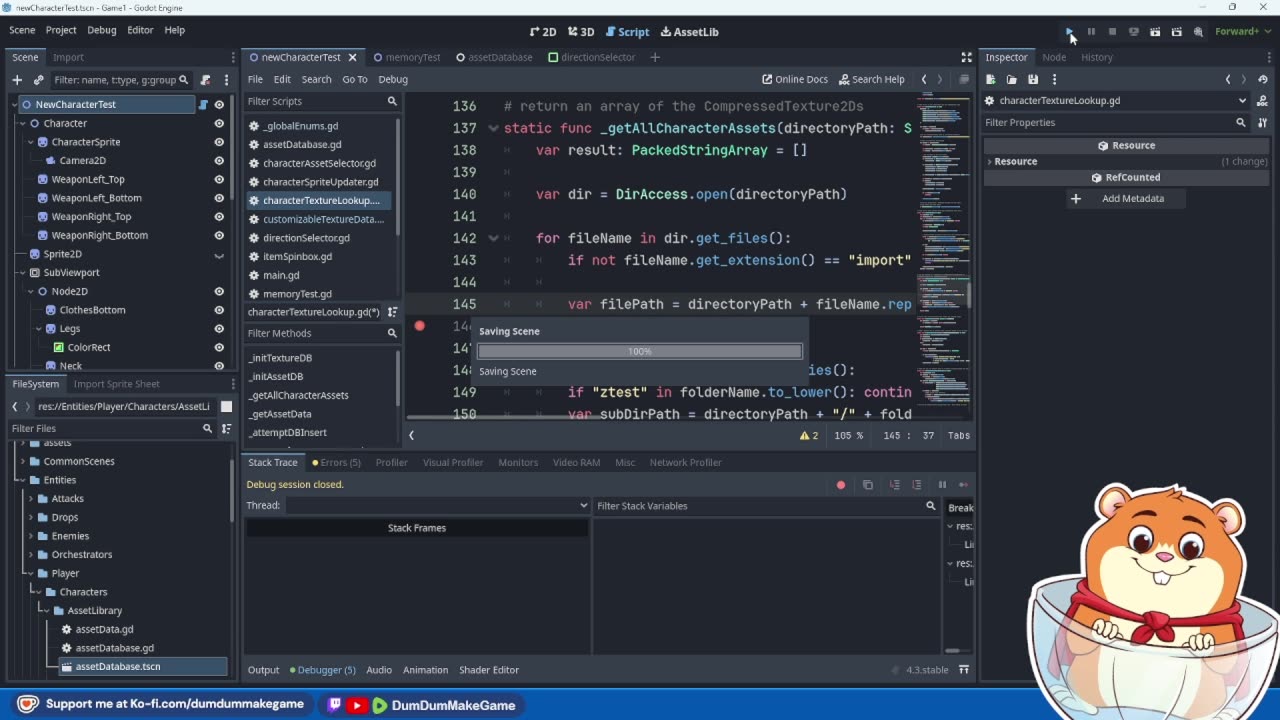Toggle visibility of the ClothesBottom node
This screenshot has width=1280, height=720.
[x=219, y=310]
